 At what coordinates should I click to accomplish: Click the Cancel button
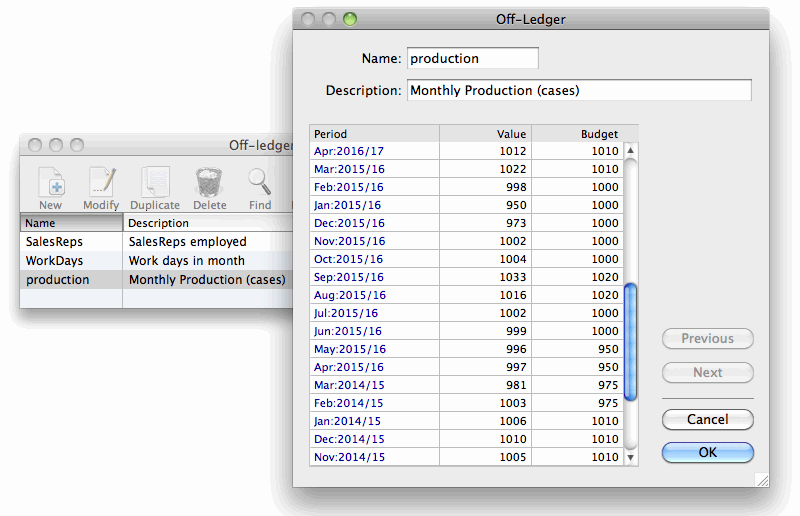pyautogui.click(x=708, y=419)
